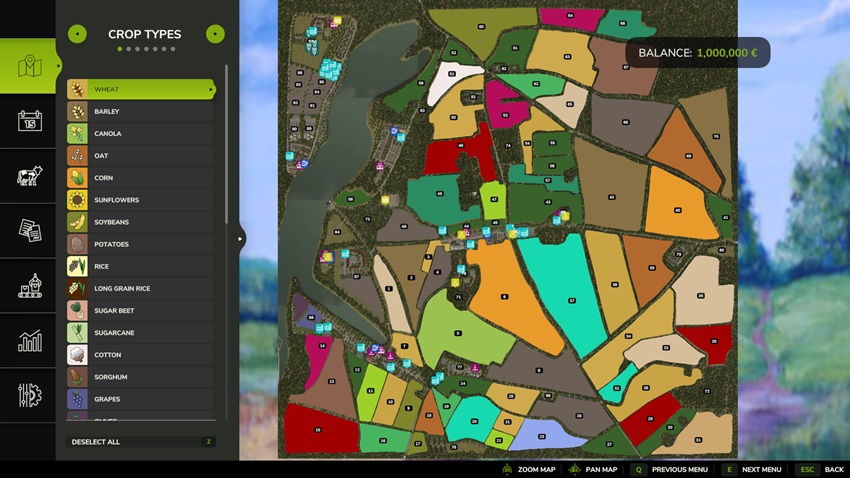The image size is (850, 478).
Task: Click Deselect All button
Action: [141, 442]
